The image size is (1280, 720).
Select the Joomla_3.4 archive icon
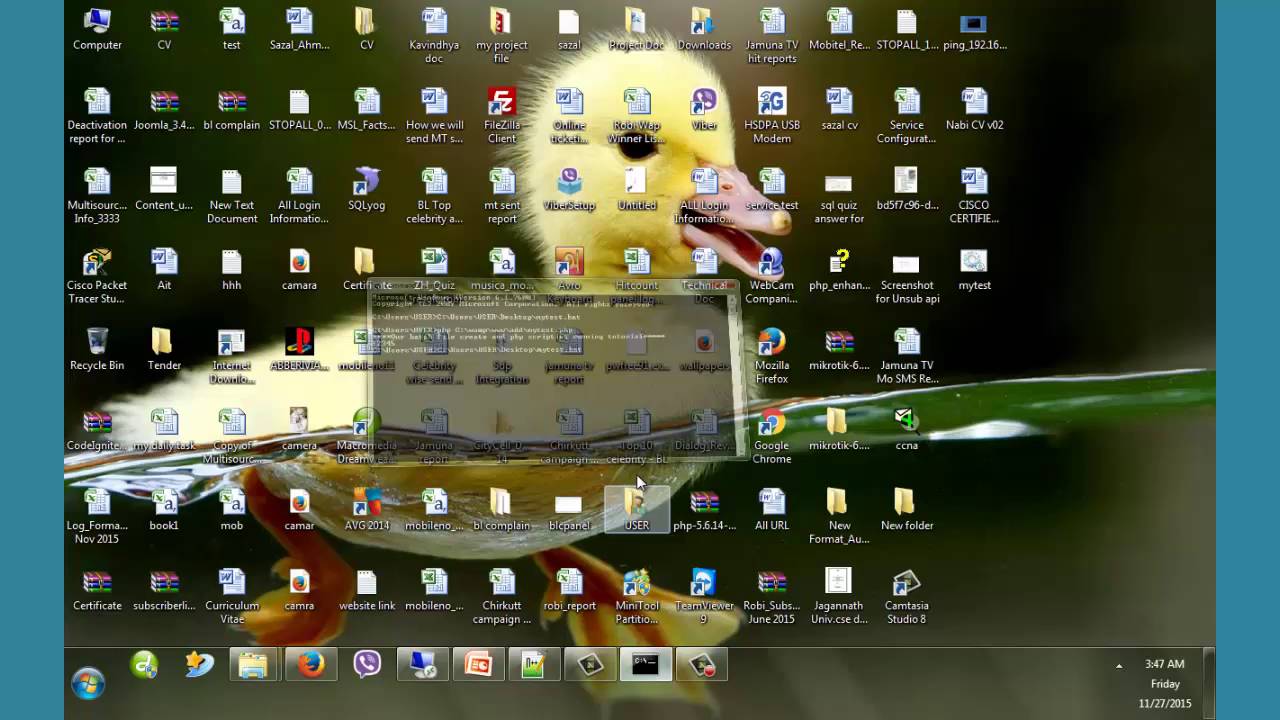pos(164,109)
